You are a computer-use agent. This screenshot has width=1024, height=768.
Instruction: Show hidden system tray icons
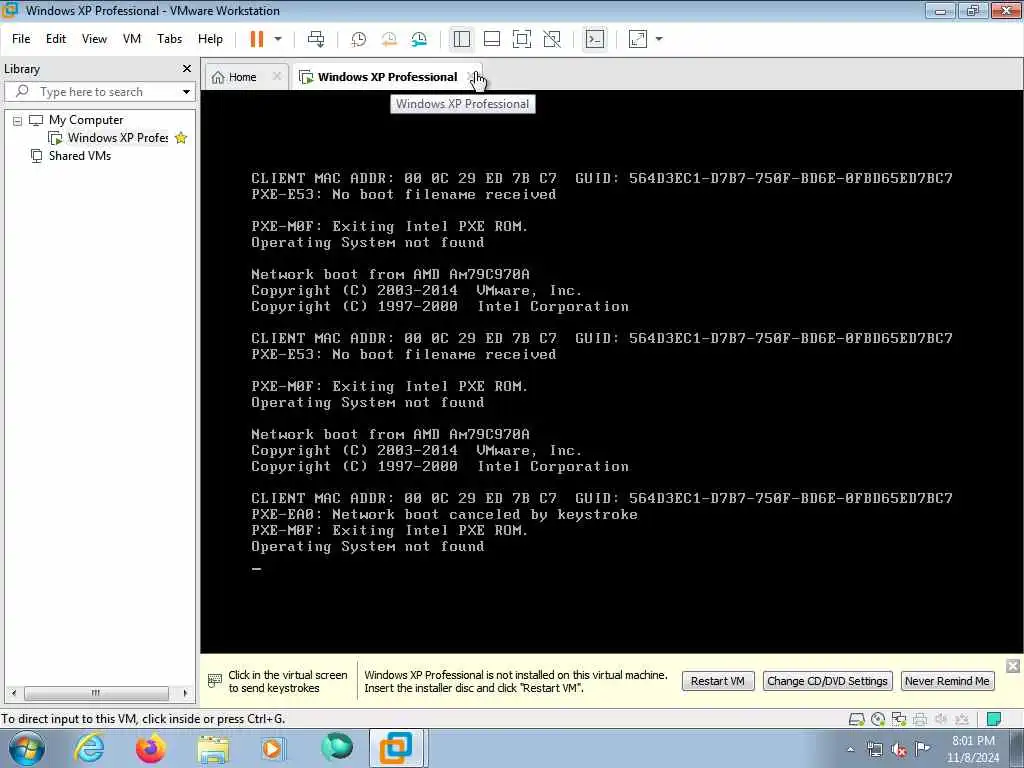click(x=850, y=750)
